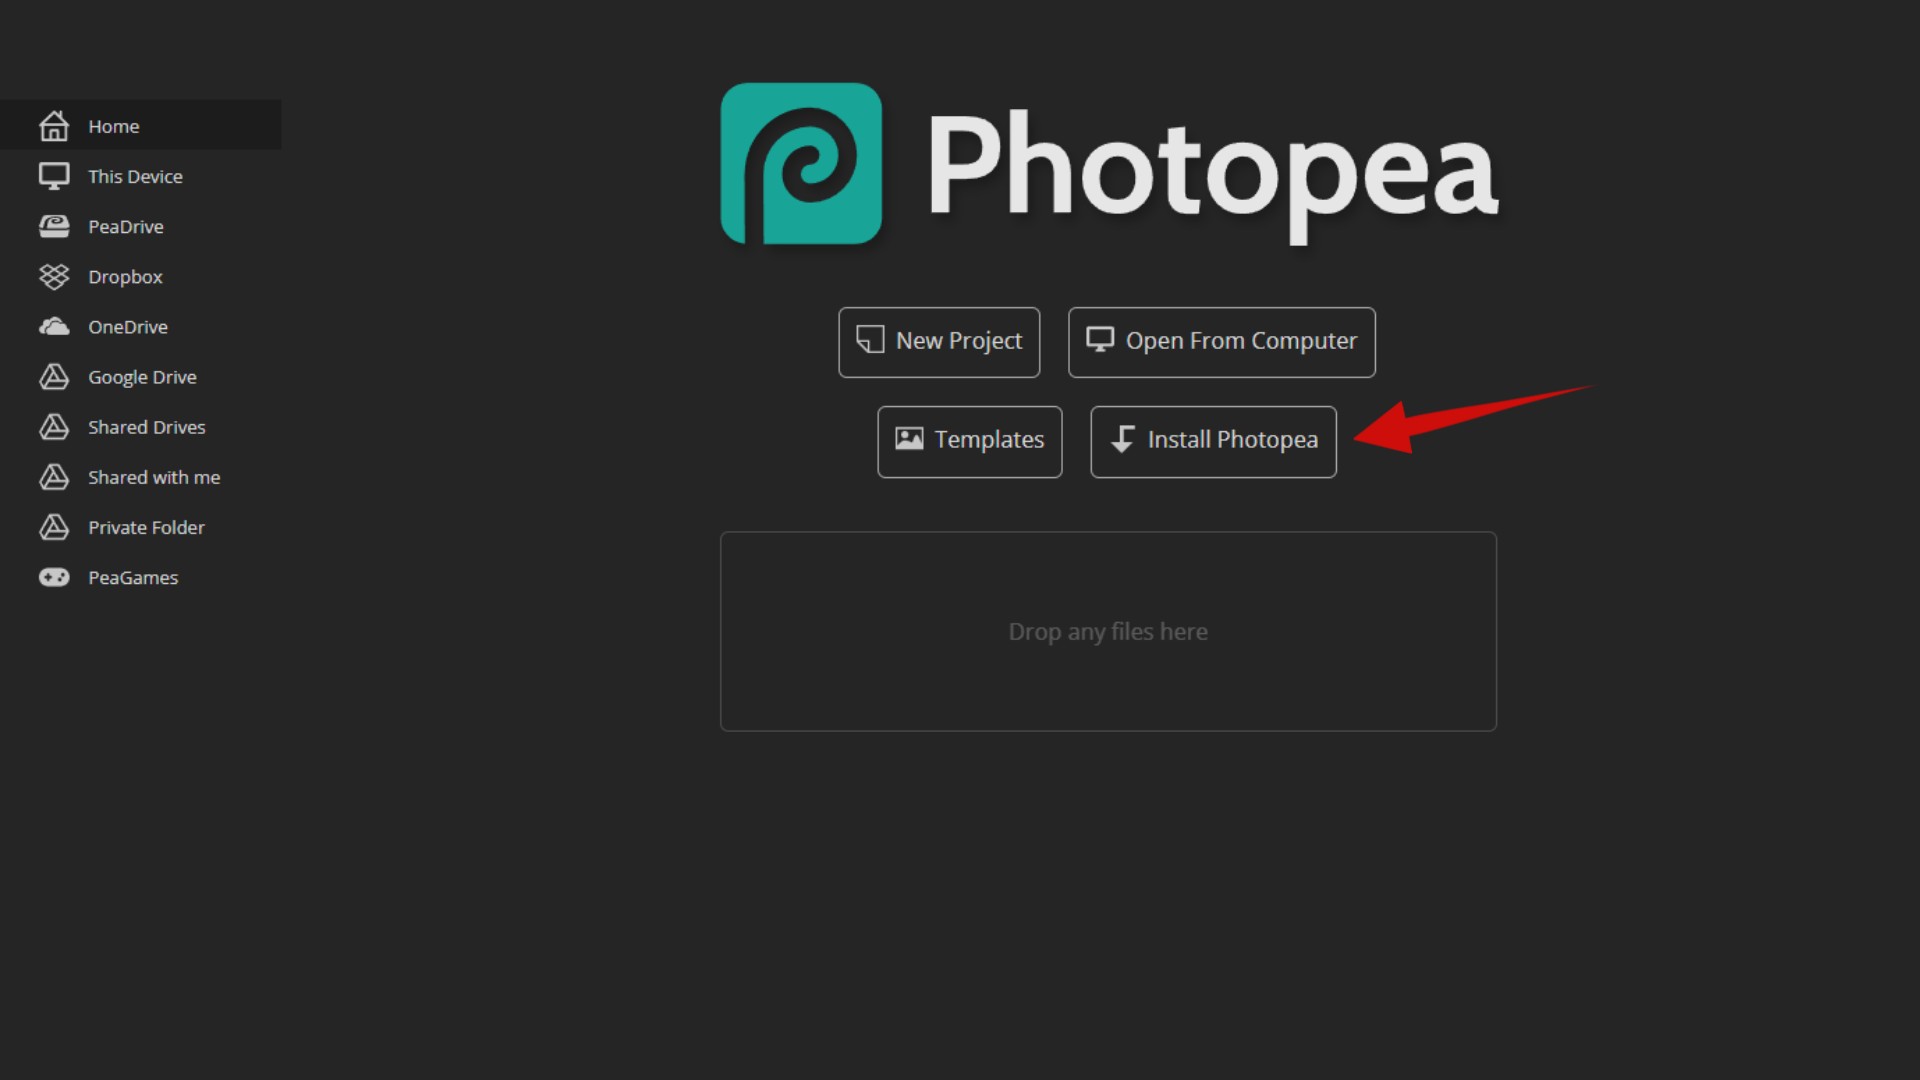Select This Device storage option
1920x1080 pixels.
click(x=136, y=175)
